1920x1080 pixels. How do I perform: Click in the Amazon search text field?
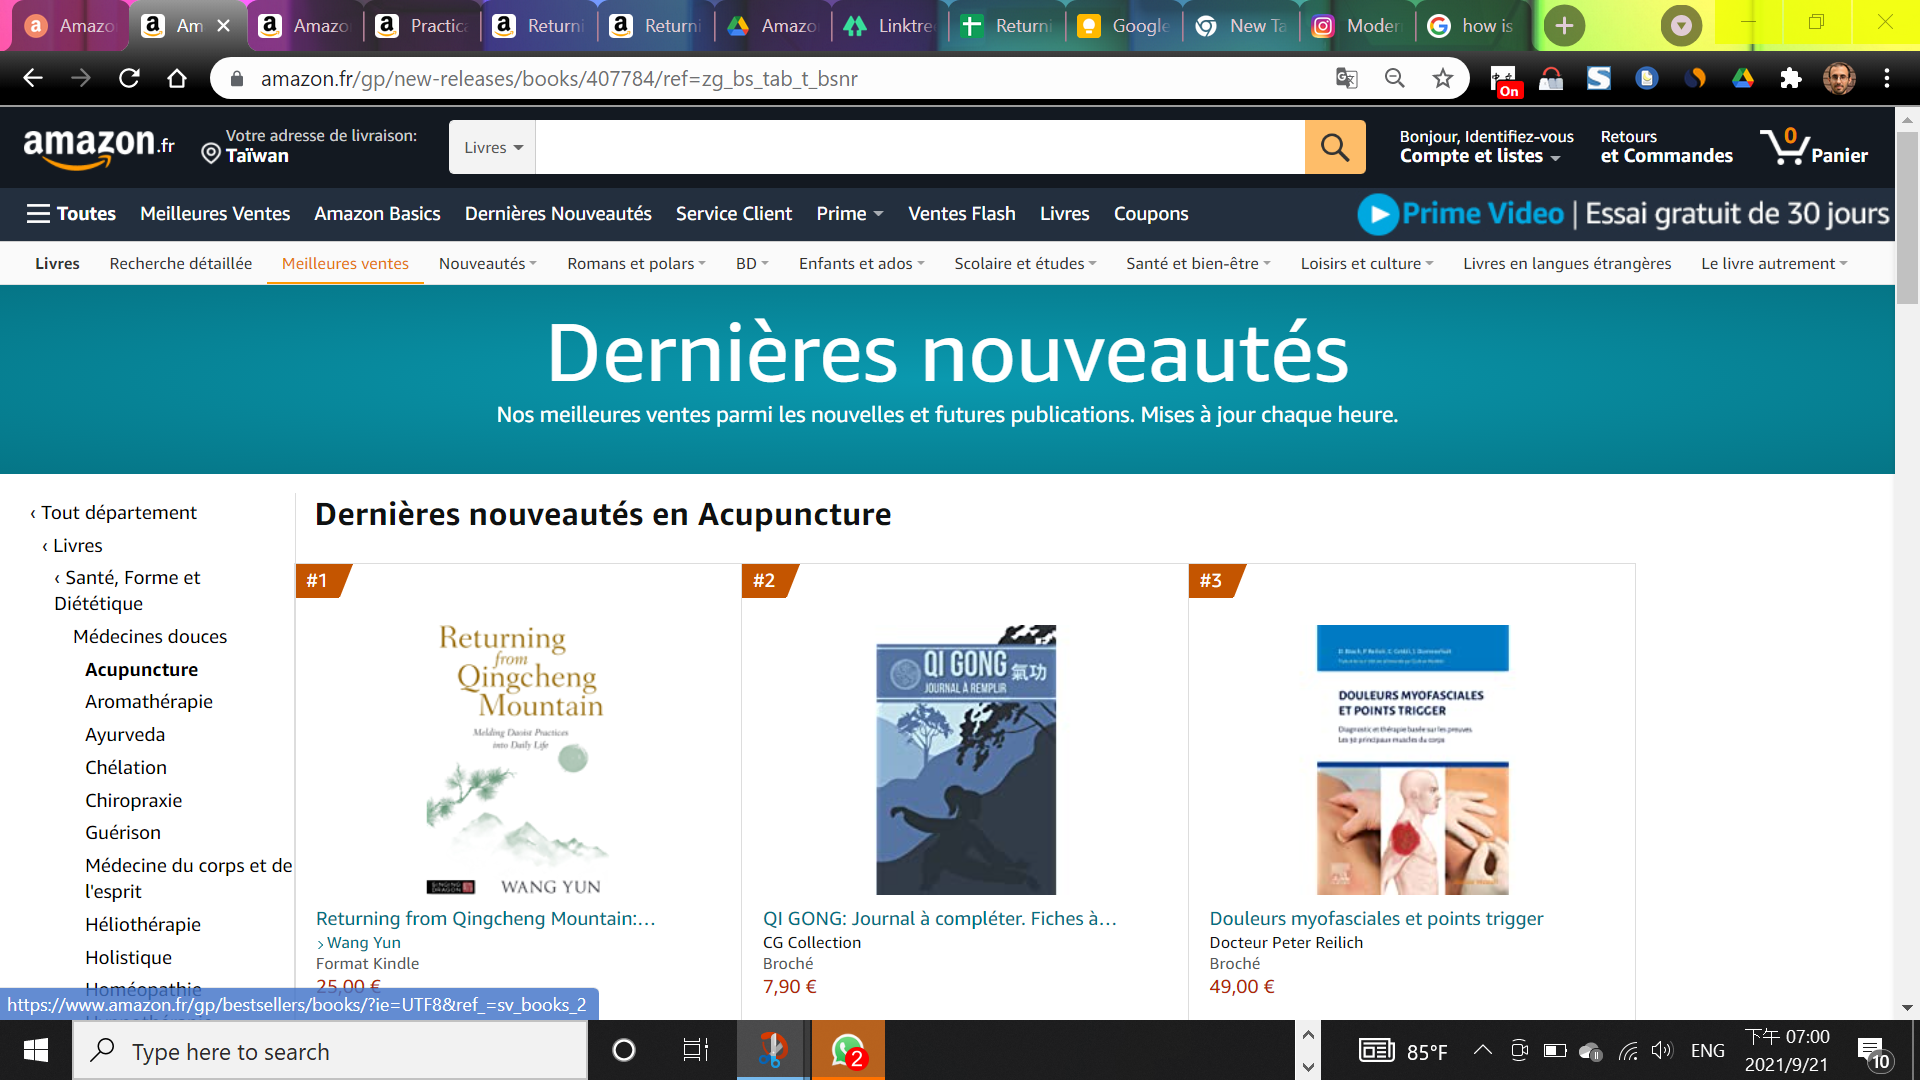coord(920,147)
